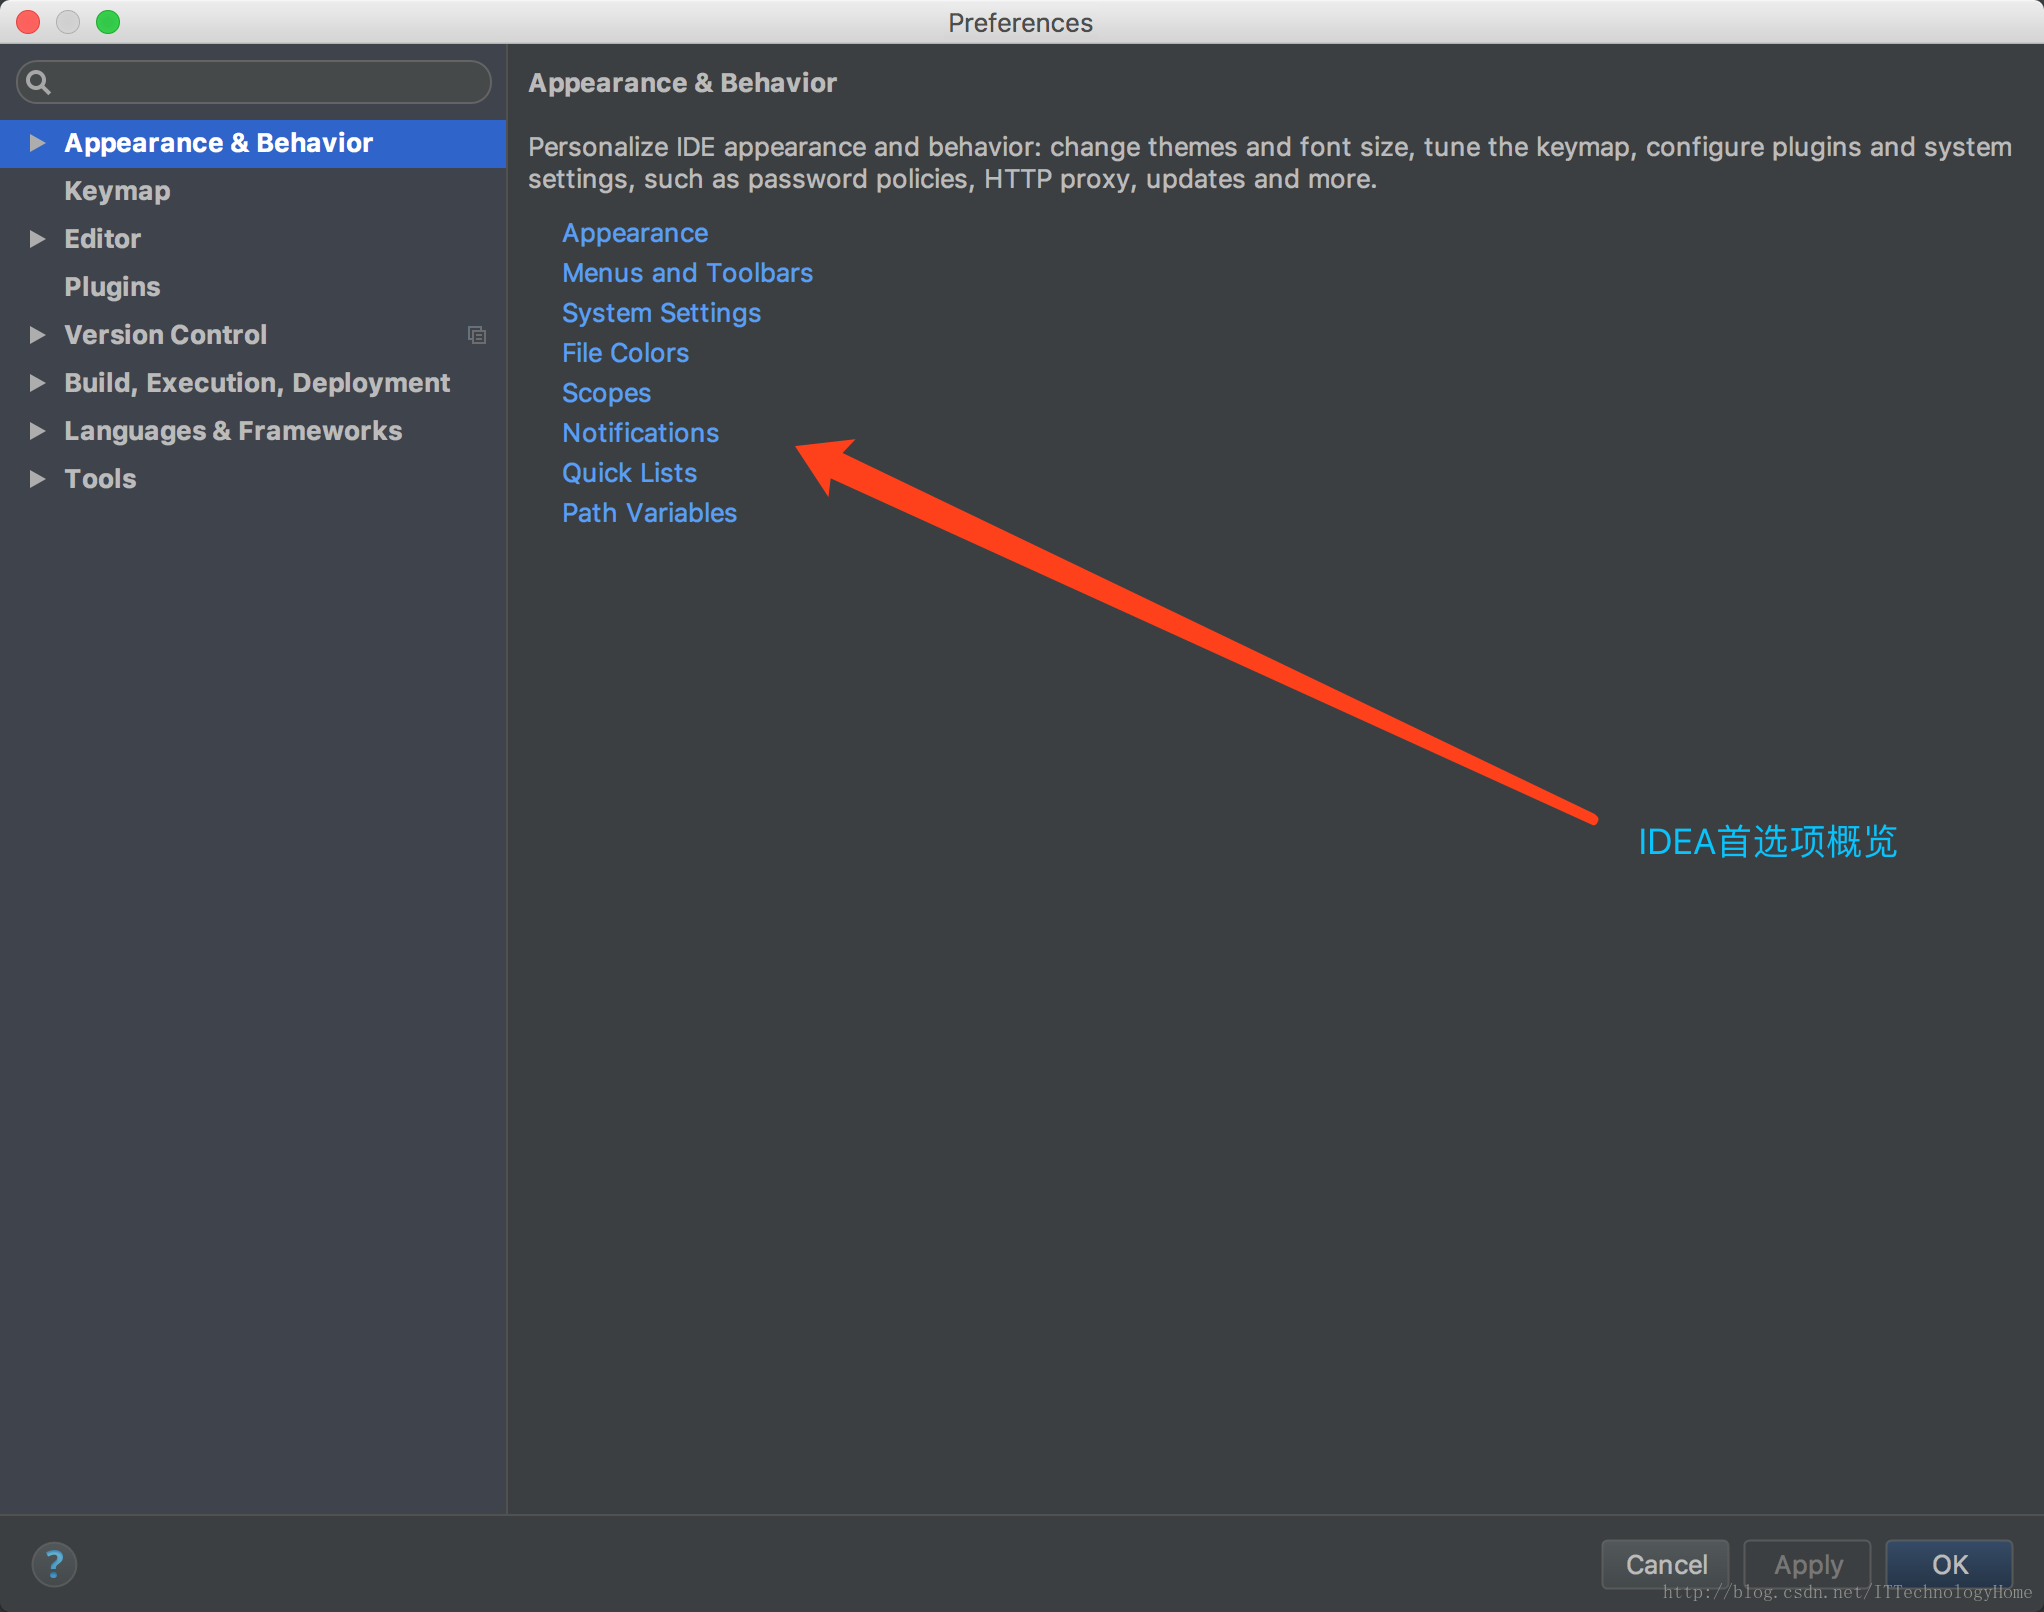Expand Languages & Frameworks arrow
Image resolution: width=2044 pixels, height=1612 pixels.
point(37,431)
